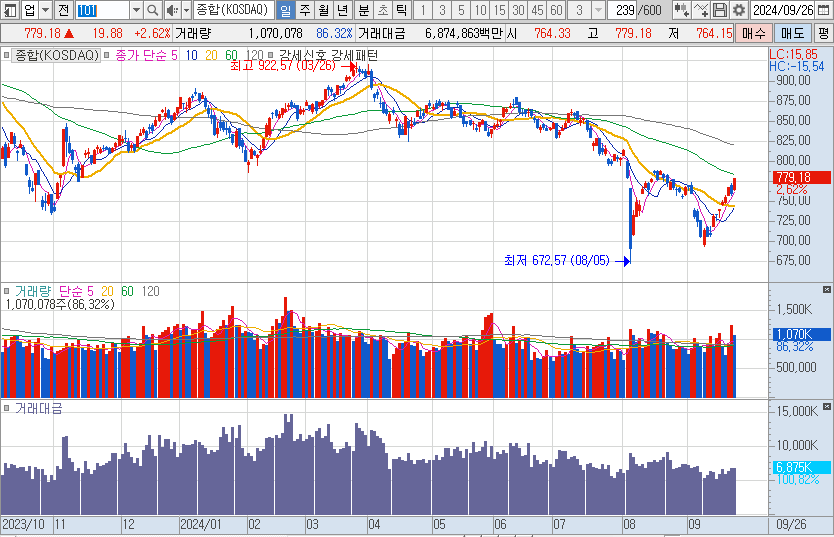
Task: Toggle the 종합(KOSDAQ) series legend checkbox
Action: point(6,55)
